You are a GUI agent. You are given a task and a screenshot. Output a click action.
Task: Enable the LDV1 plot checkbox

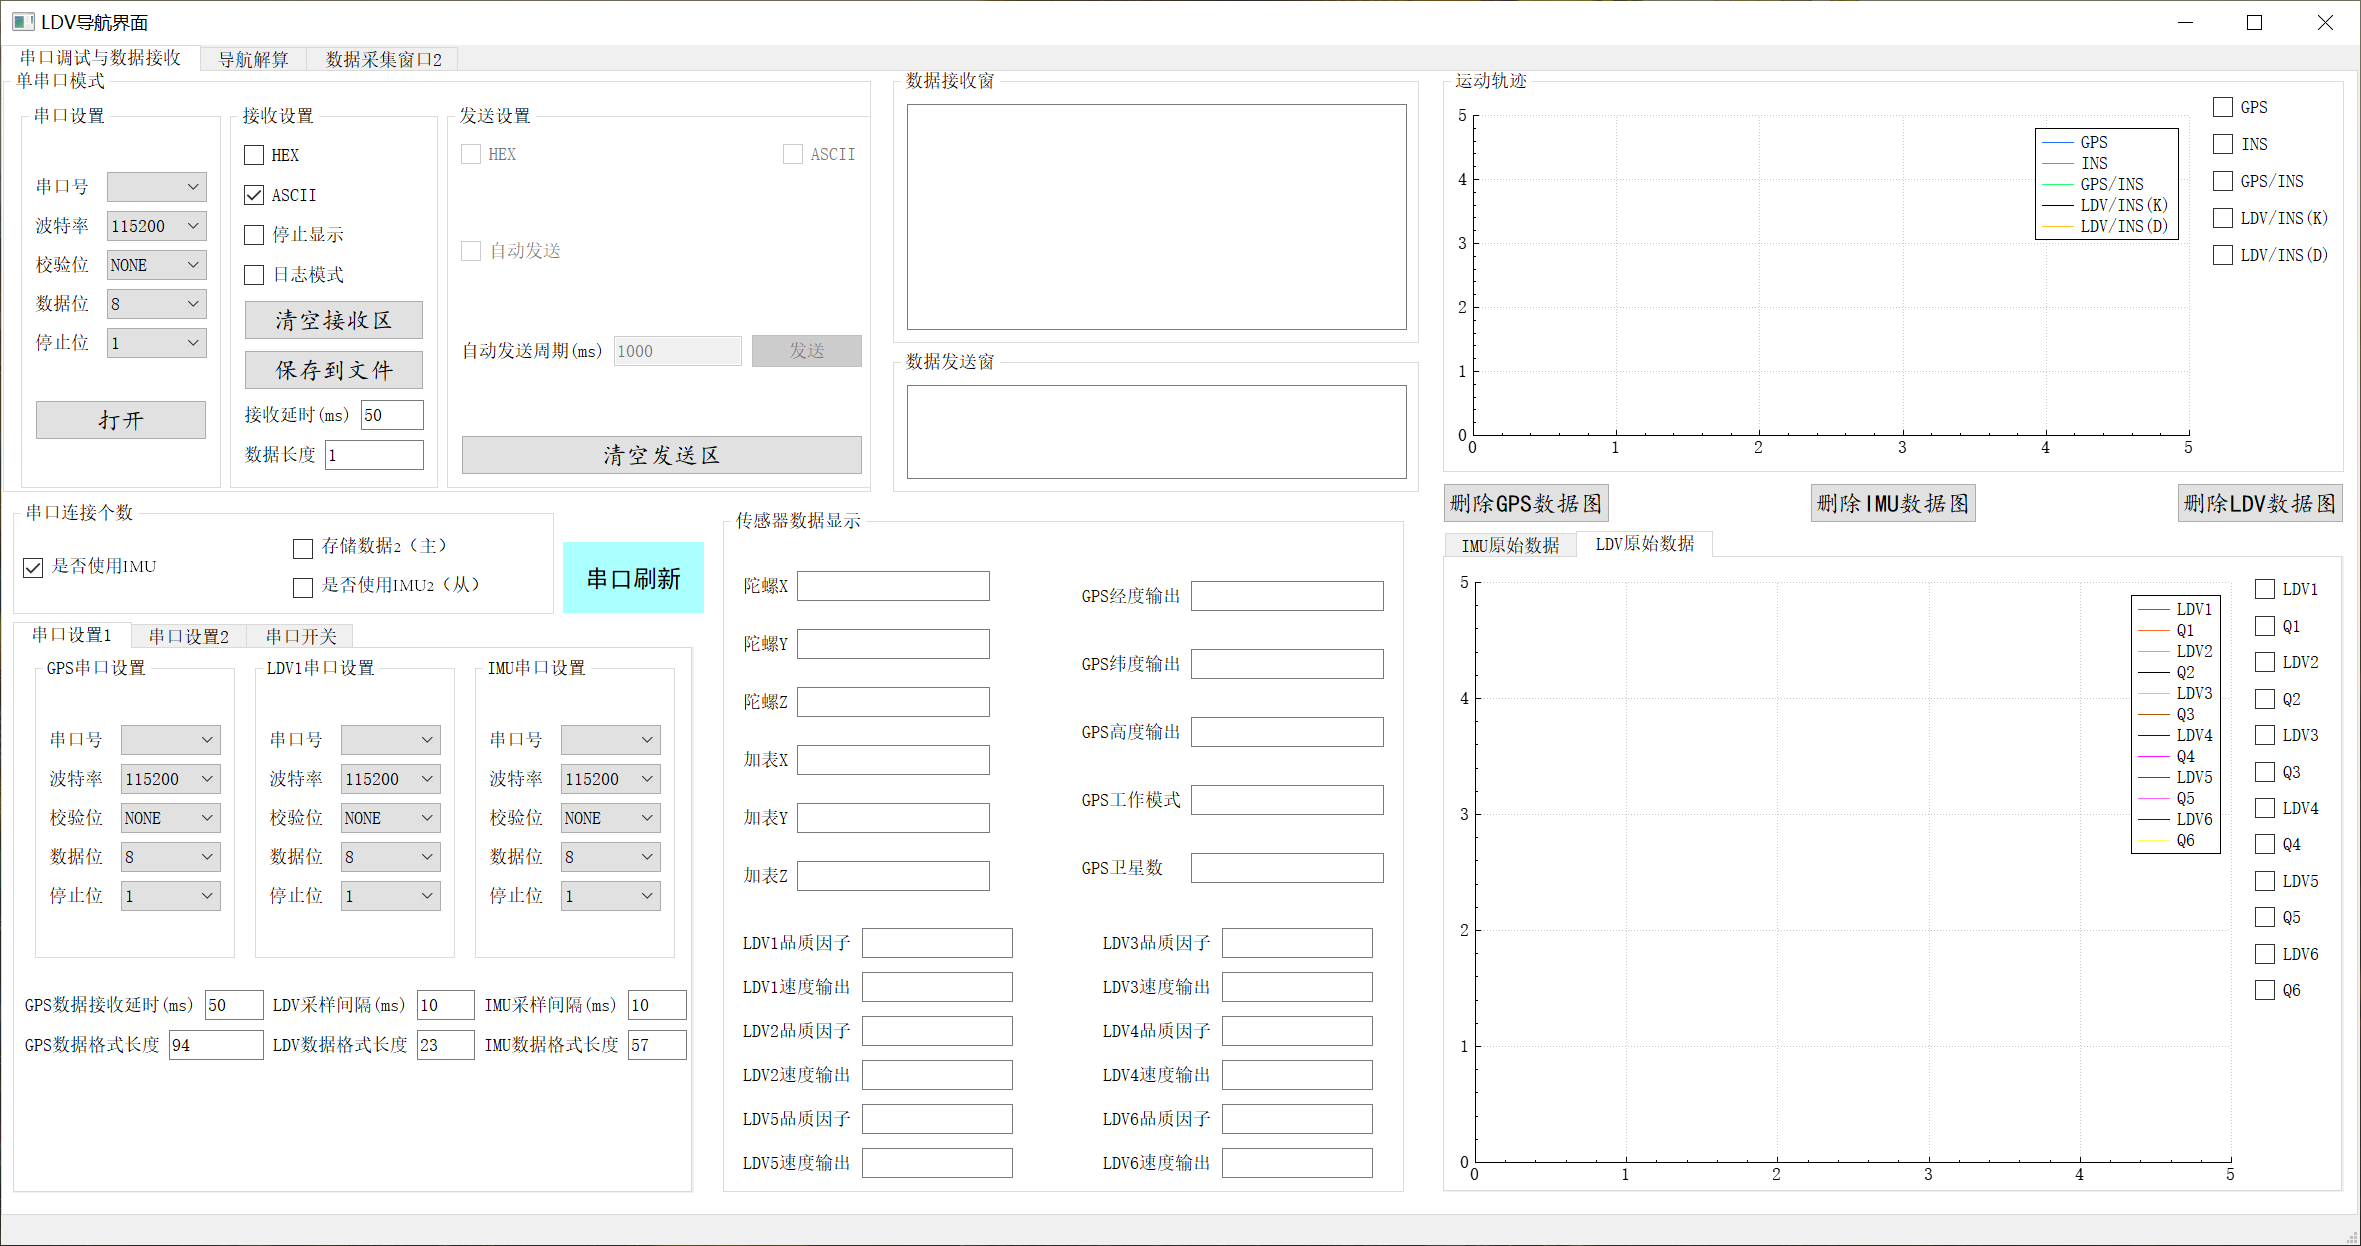[2265, 589]
